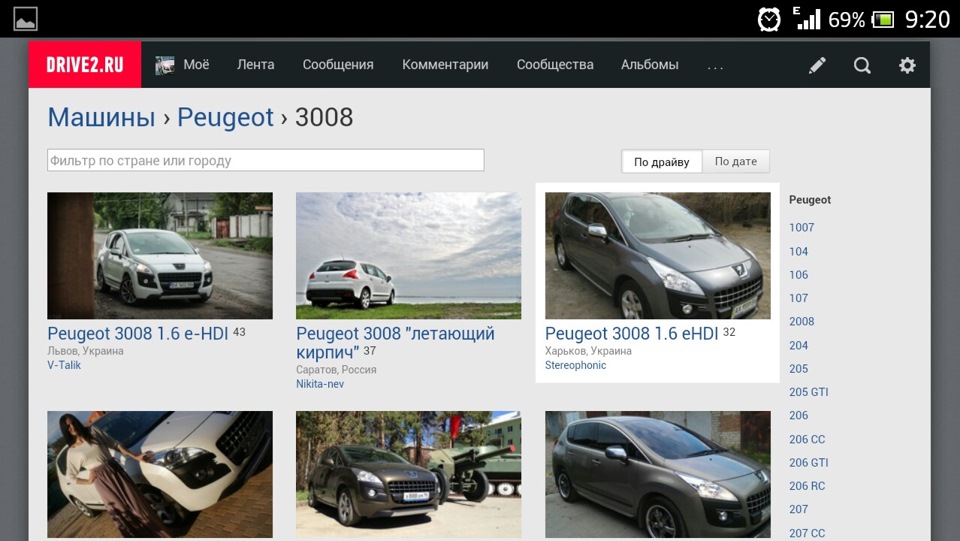The width and height of the screenshot is (960, 541).
Task: Select model 104 in sidebar
Action: click(x=798, y=252)
